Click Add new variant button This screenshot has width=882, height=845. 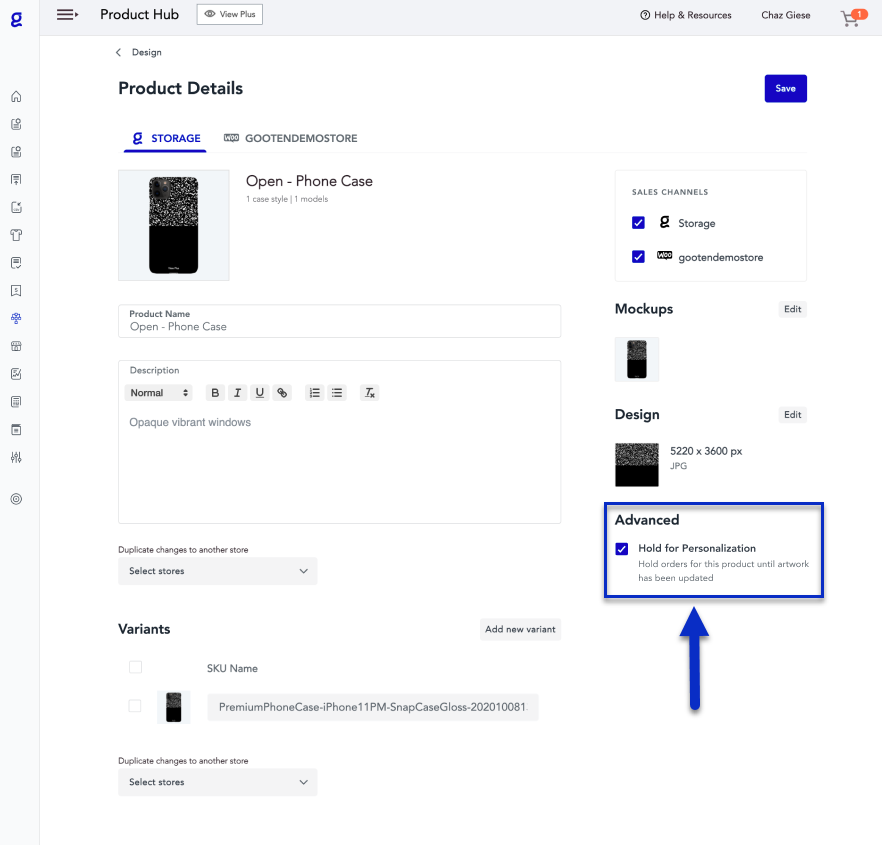[519, 629]
